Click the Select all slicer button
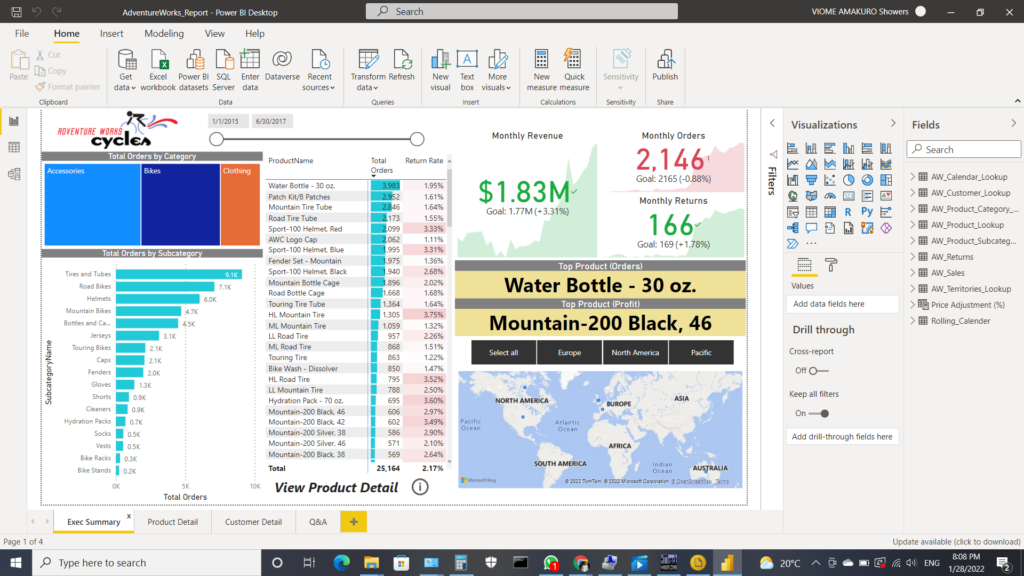The image size is (1024, 576). (504, 353)
